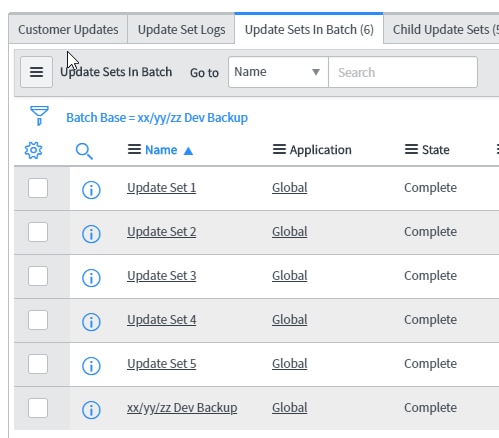Select the Update Set 5 checkbox
The height and width of the screenshot is (438, 499).
(x=38, y=364)
